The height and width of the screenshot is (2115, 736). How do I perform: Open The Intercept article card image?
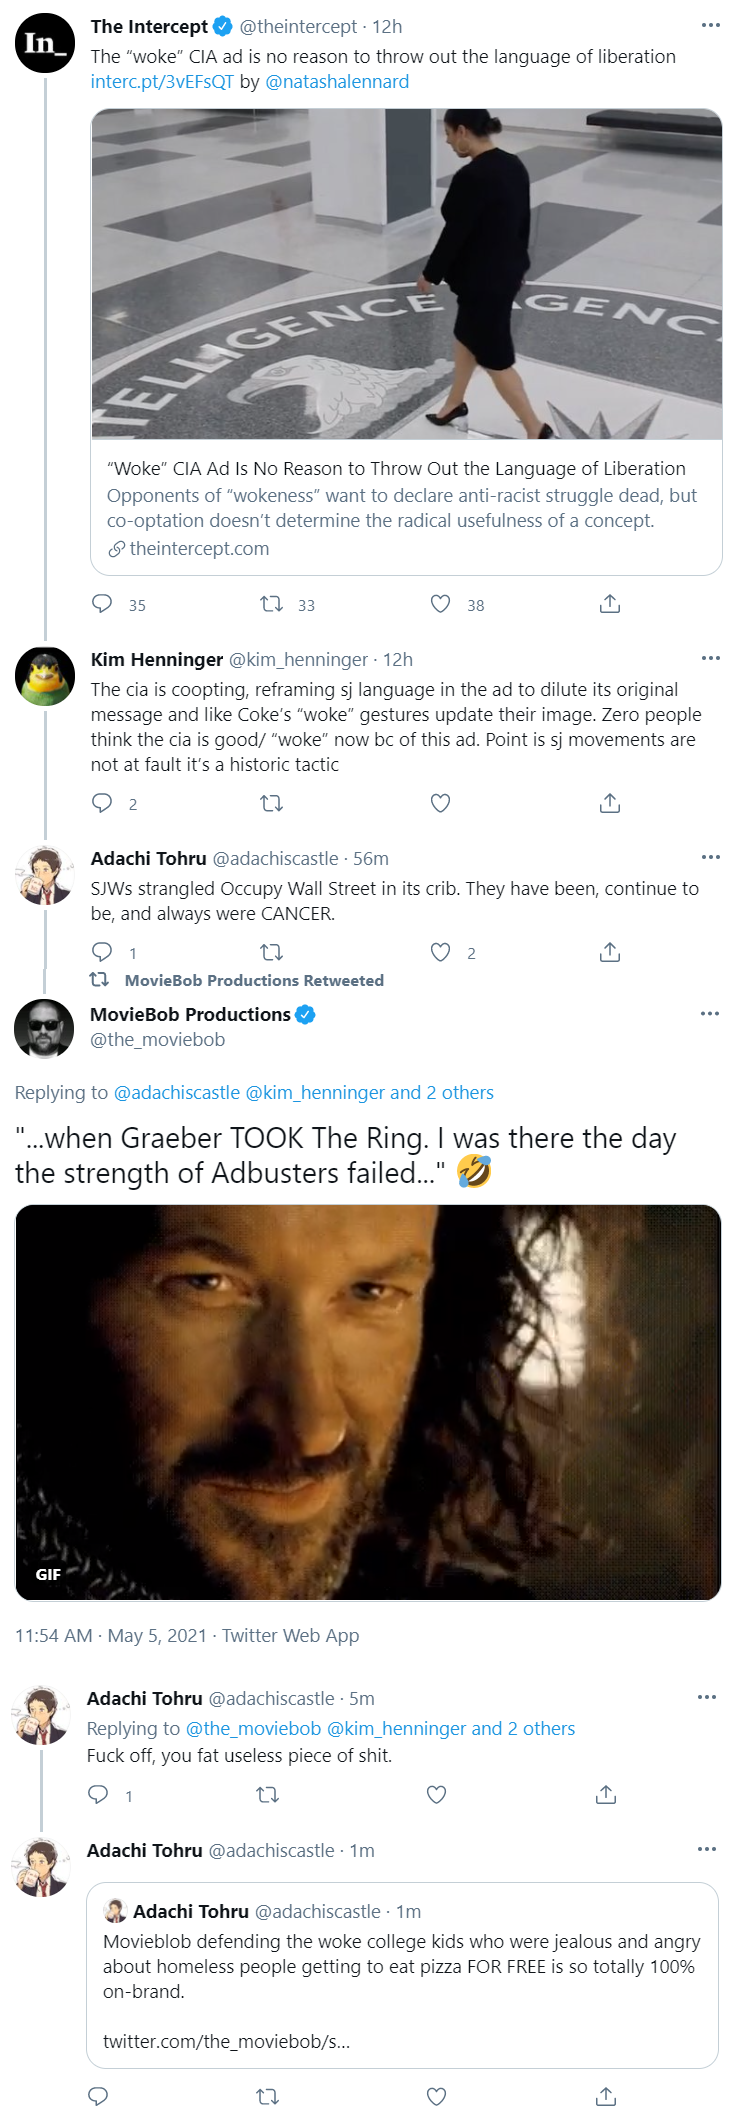pos(407,274)
